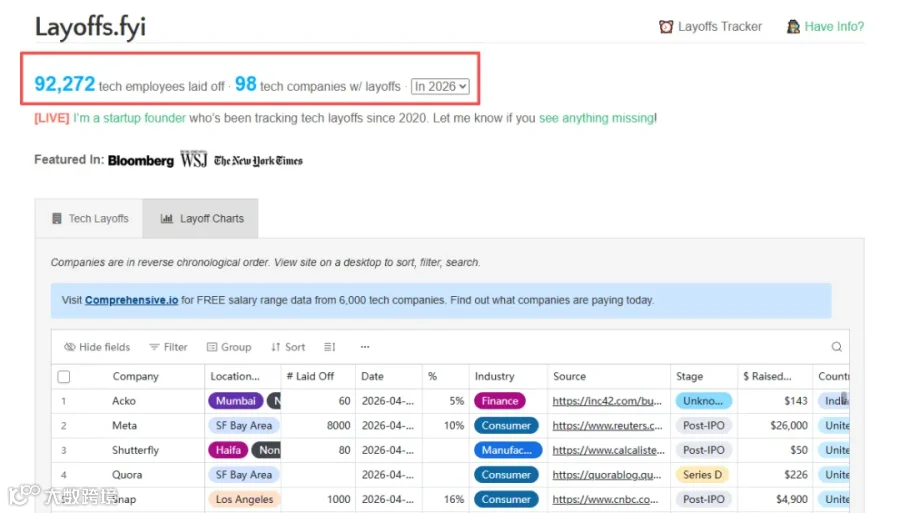Image resolution: width=900 pixels, height=513 pixels.
Task: Open the cnbc source link
Action: click(605, 499)
